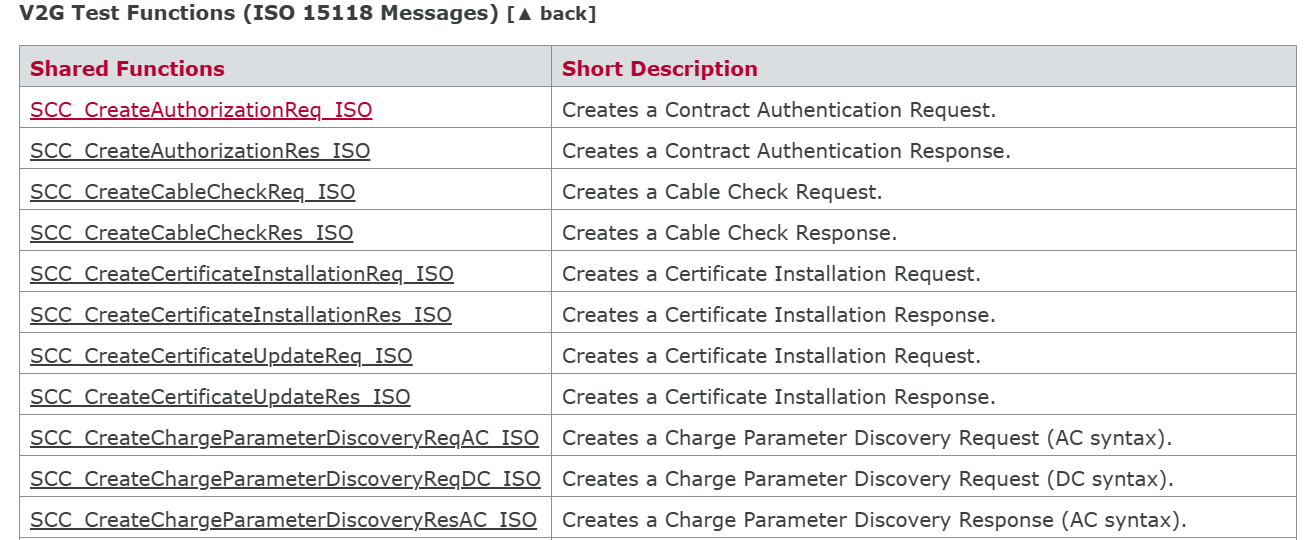
Task: Select the SCC_CreateCertificateInstallationRes_ISO link
Action: [241, 315]
